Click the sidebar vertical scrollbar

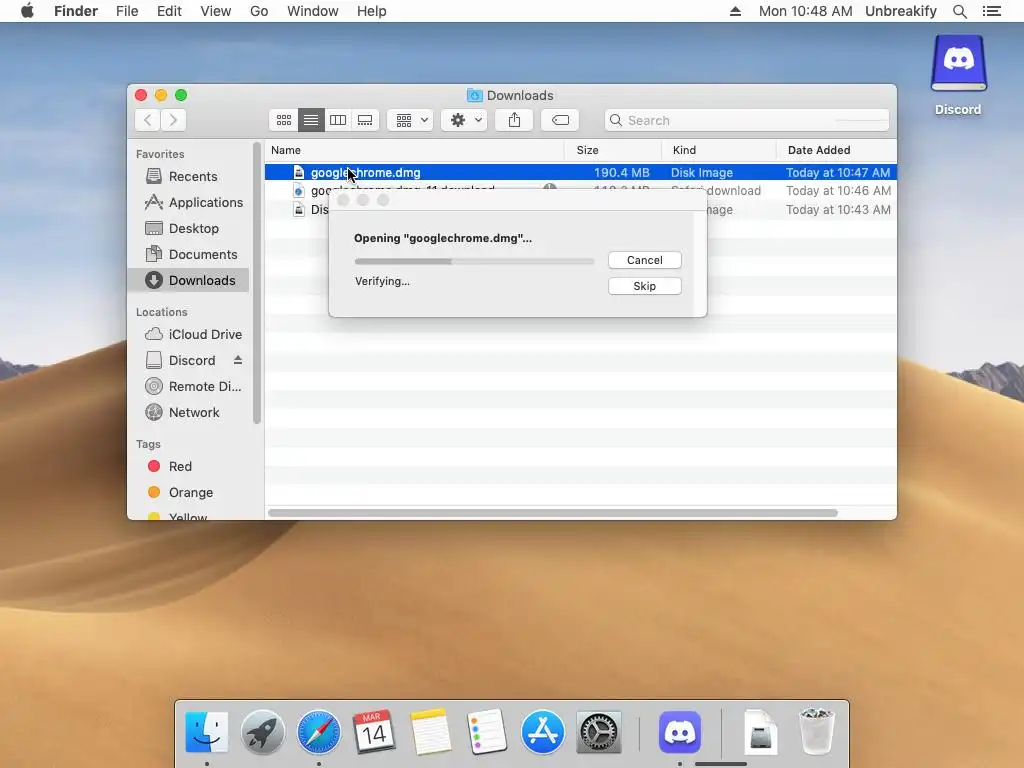click(257, 283)
